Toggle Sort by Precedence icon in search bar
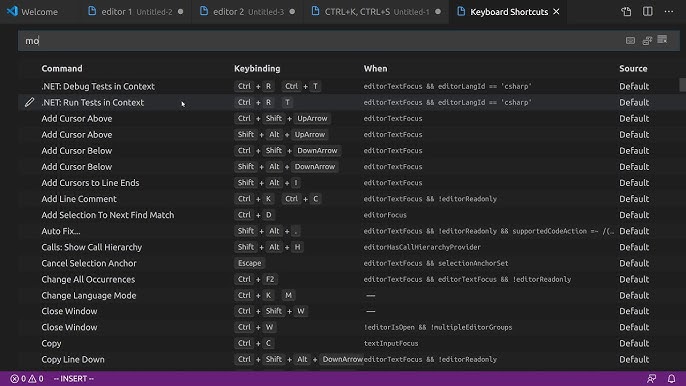 [x=647, y=41]
